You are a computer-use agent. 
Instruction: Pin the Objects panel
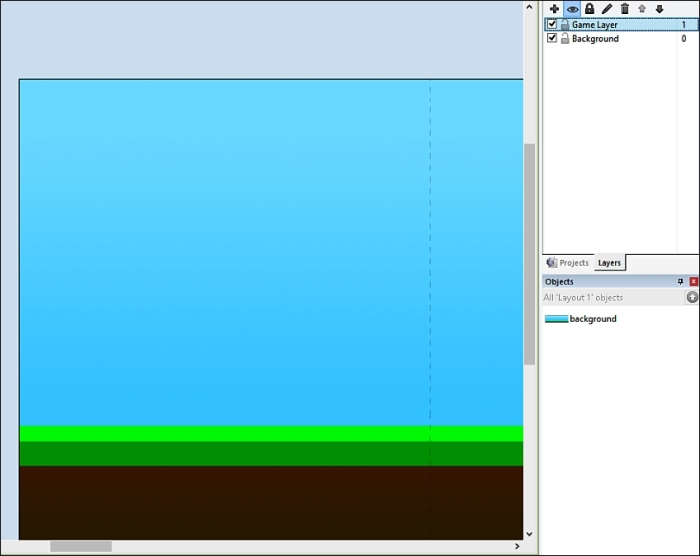(x=680, y=281)
